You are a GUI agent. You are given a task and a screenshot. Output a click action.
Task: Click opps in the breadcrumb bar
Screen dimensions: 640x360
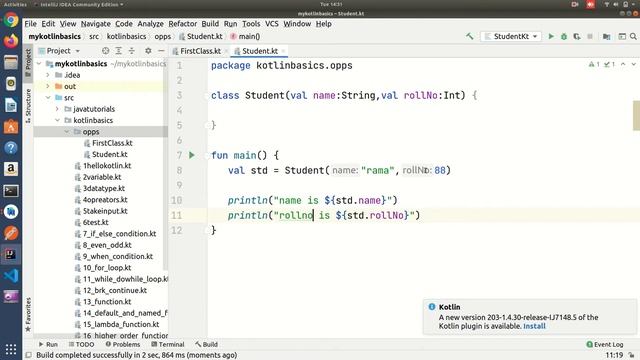click(162, 36)
